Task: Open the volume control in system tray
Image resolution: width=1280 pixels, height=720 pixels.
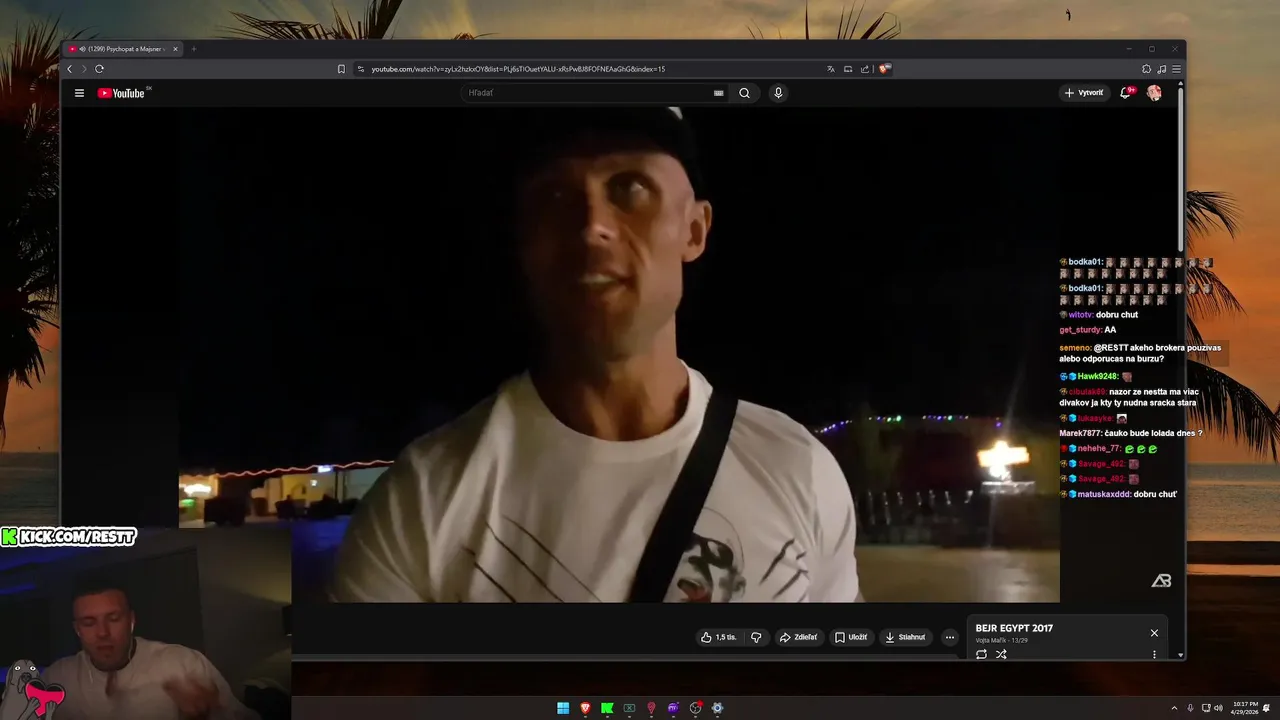Action: pyautogui.click(x=1218, y=708)
